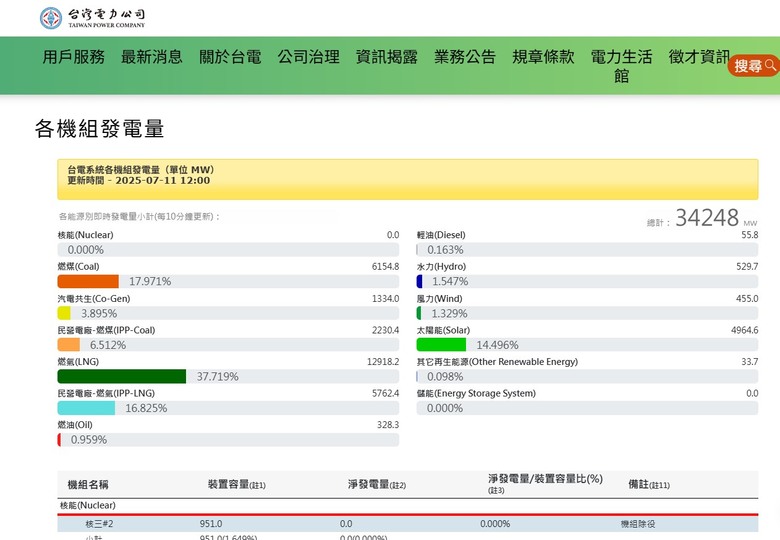Click the 機組名稱 column header
This screenshot has height=540, width=780.
tap(88, 484)
